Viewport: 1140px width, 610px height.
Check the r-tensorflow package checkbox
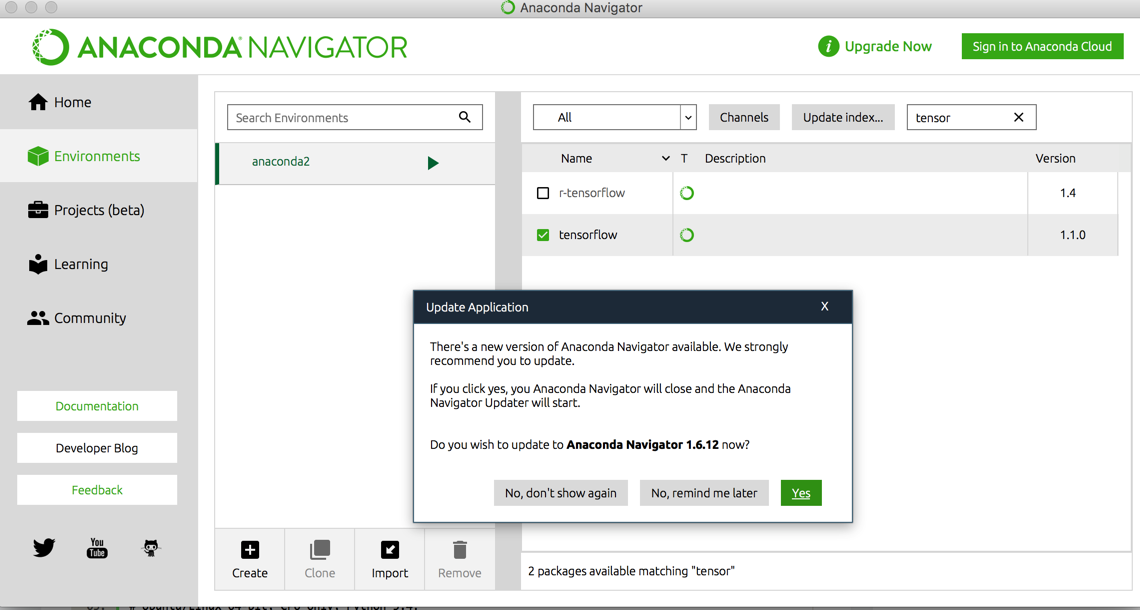click(x=542, y=193)
